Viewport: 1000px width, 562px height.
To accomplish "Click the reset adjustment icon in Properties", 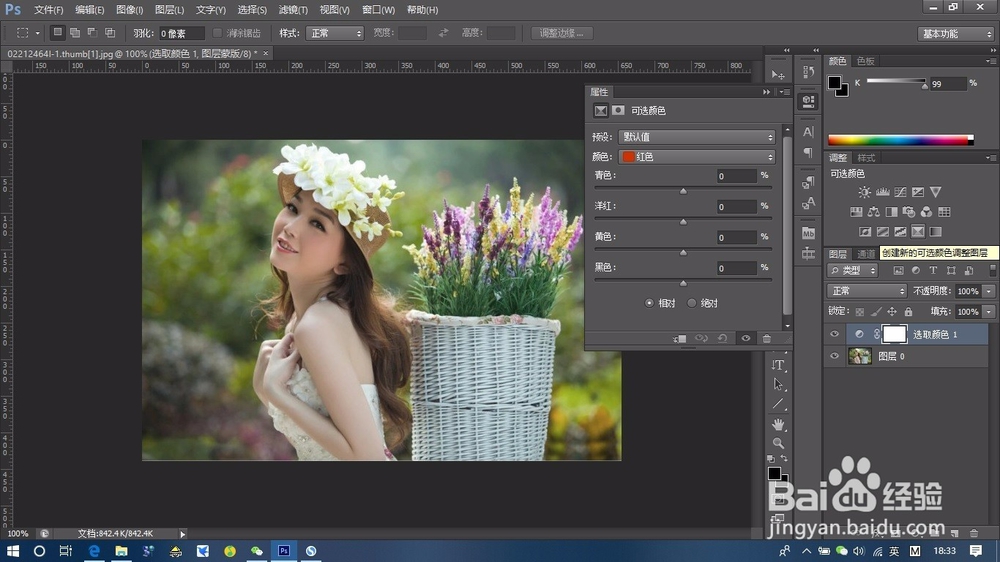I will tap(720, 339).
